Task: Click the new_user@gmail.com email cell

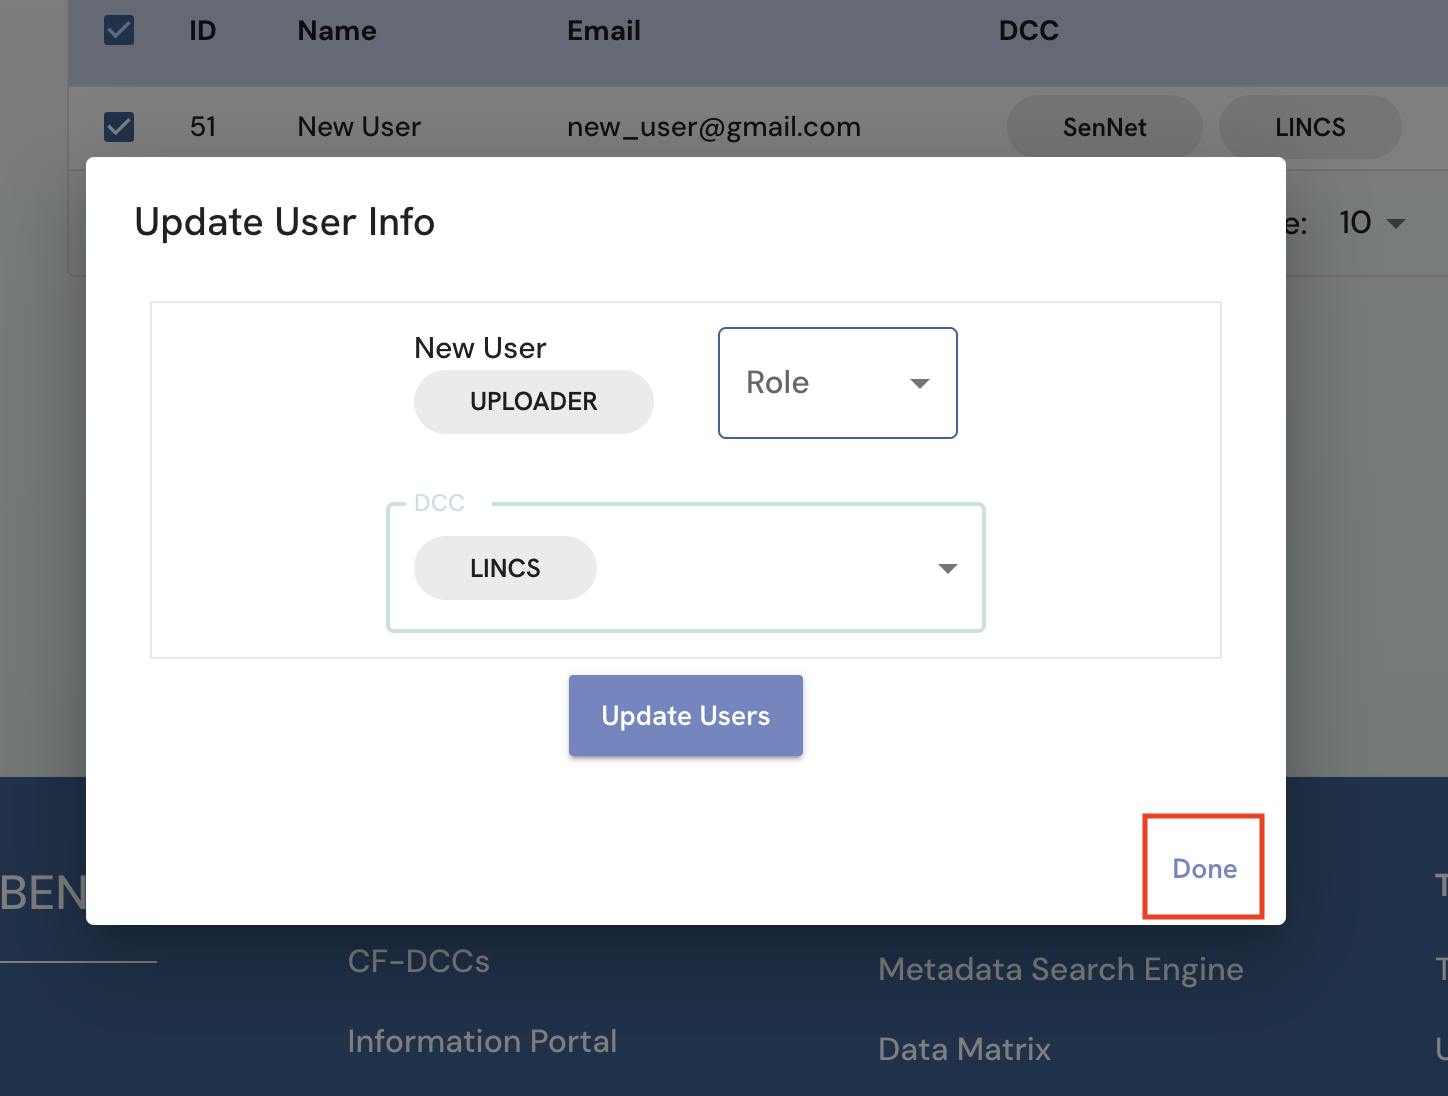Action: [713, 127]
